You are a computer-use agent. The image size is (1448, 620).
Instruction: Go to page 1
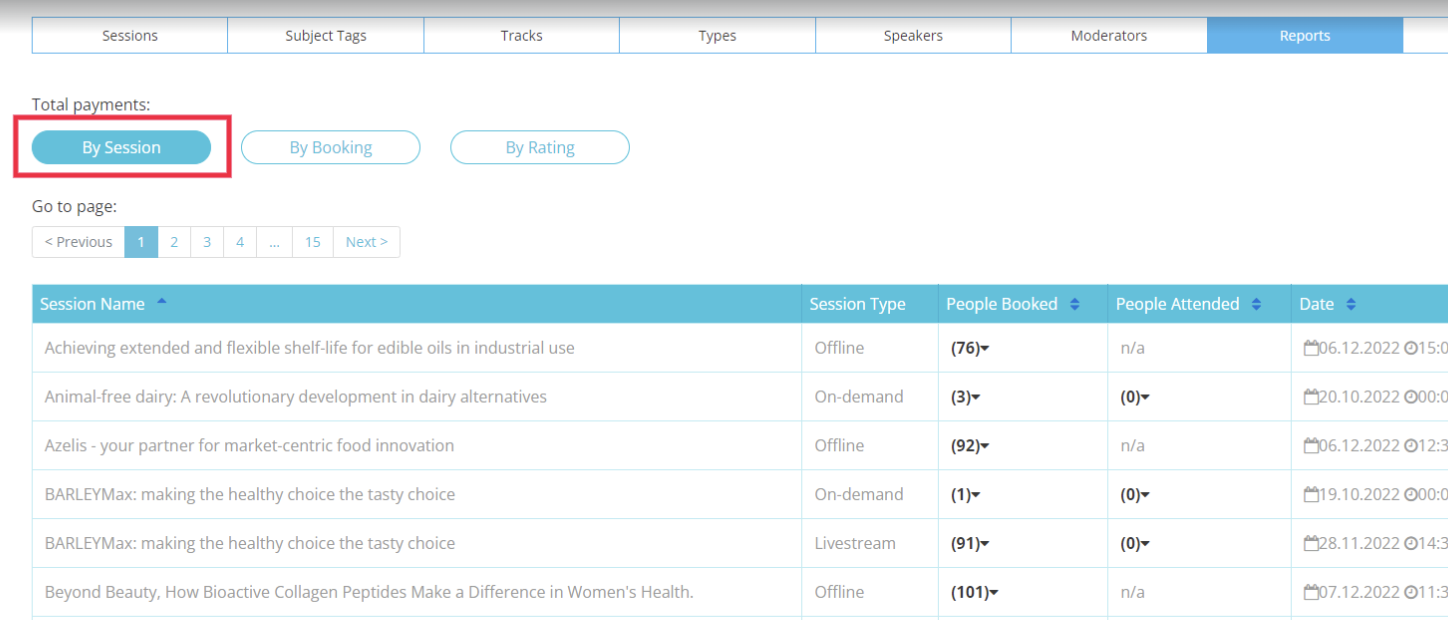coord(141,242)
